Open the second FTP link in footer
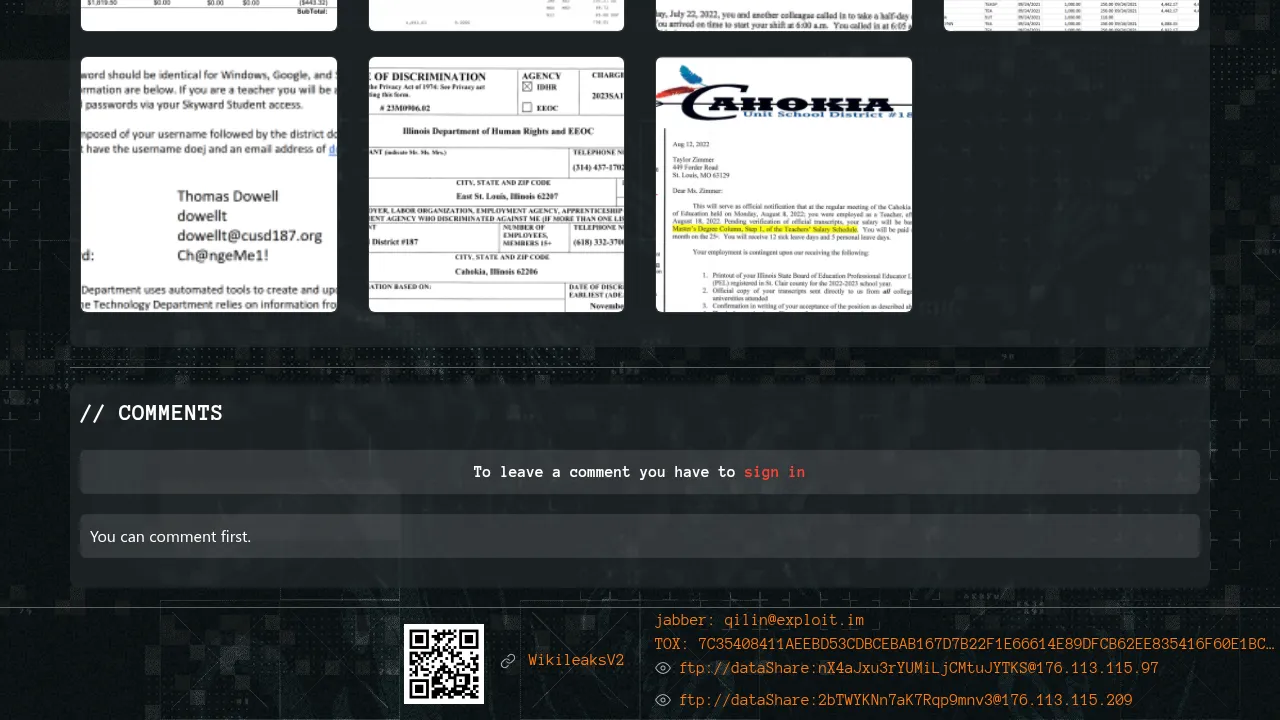 (905, 700)
